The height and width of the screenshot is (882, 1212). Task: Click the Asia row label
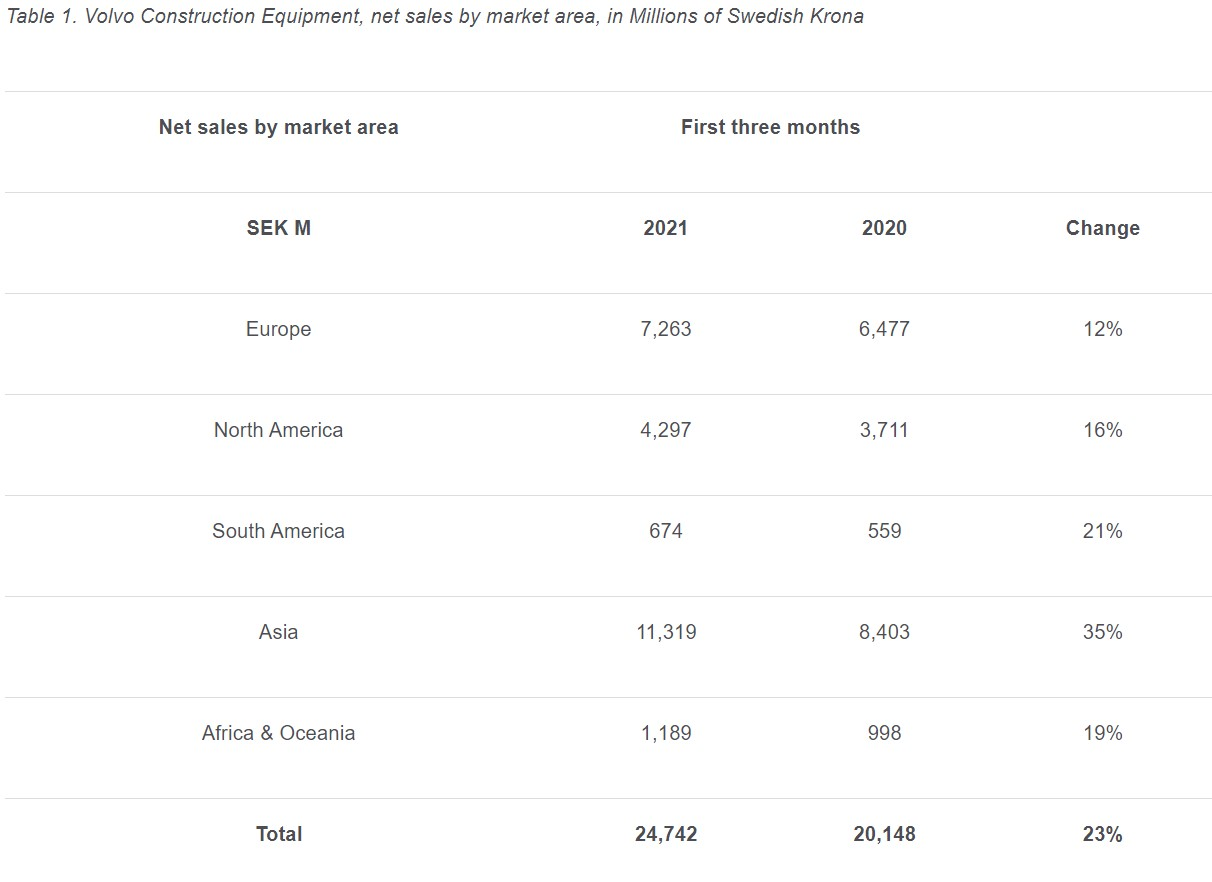coord(278,632)
